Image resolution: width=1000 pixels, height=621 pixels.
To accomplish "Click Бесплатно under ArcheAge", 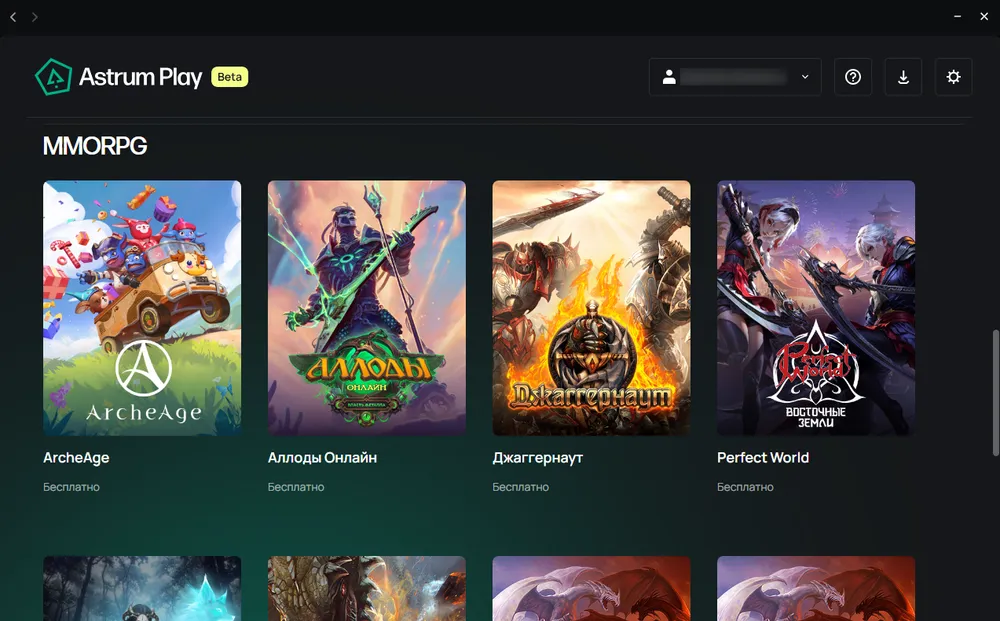I will pyautogui.click(x=71, y=487).
